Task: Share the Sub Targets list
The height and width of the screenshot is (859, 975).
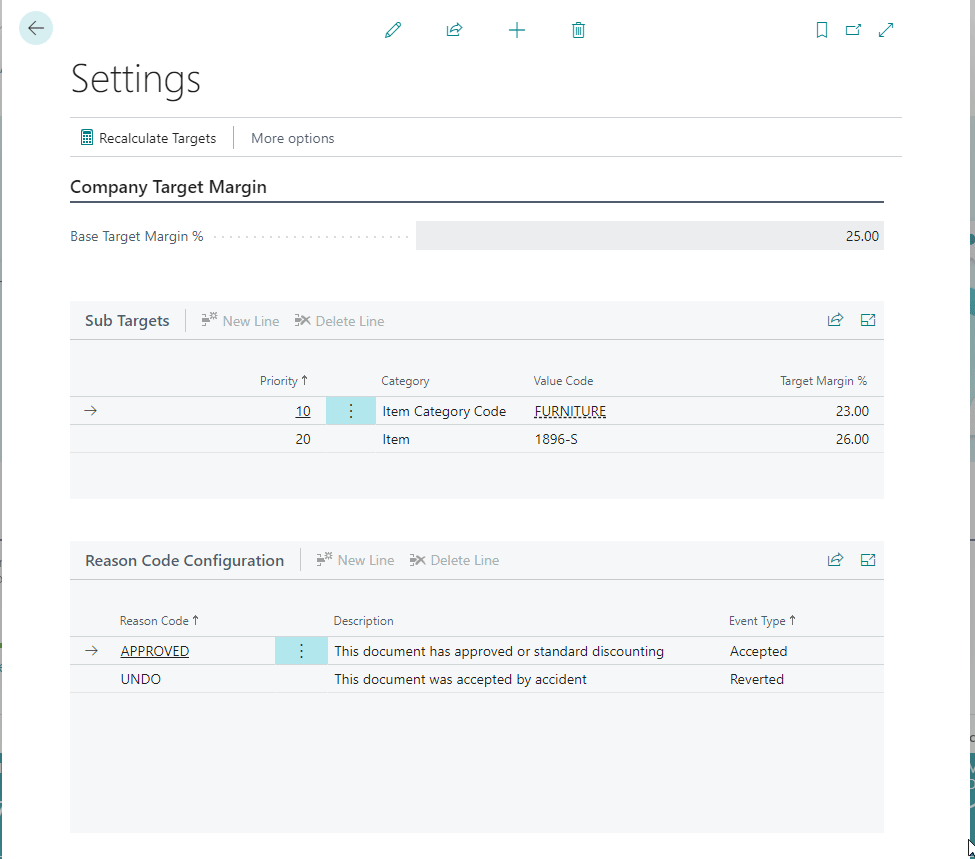Action: (835, 320)
